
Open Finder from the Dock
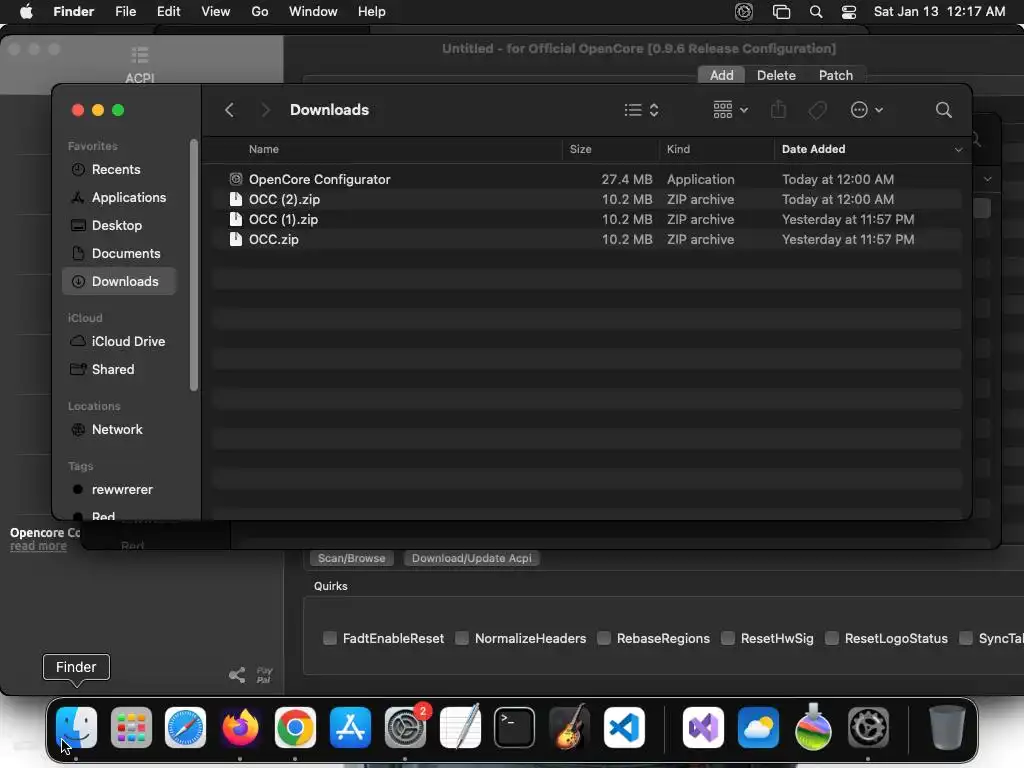(x=76, y=727)
